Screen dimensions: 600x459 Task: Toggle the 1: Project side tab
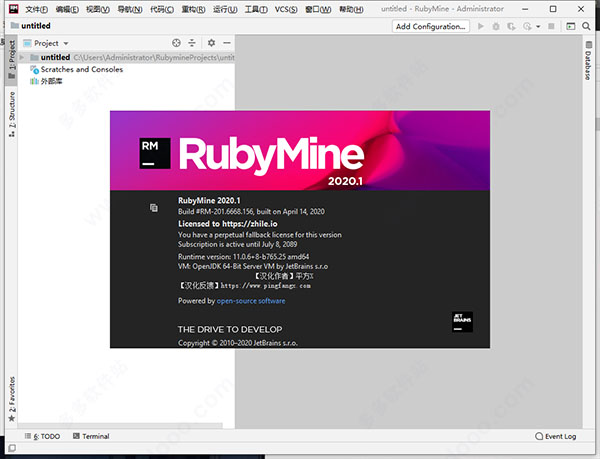[x=12, y=59]
